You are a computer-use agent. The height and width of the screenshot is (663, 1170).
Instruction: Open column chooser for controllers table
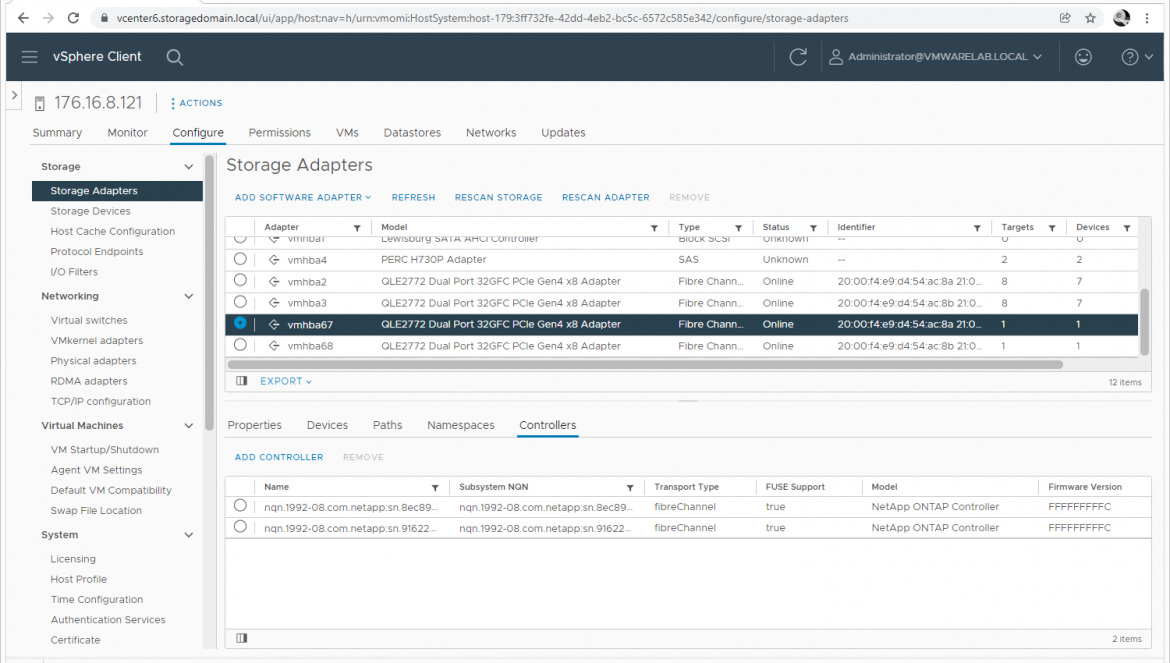tap(242, 638)
